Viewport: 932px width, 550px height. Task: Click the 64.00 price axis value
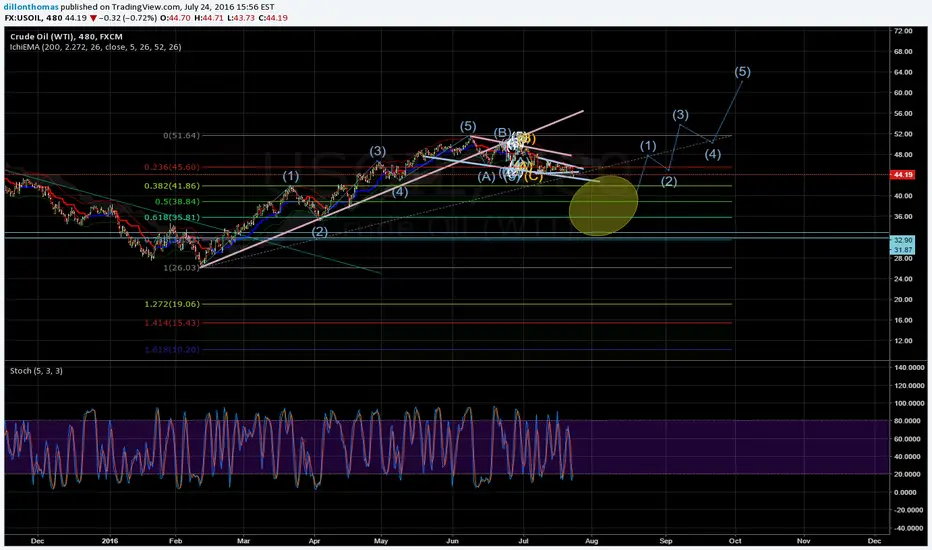point(903,73)
